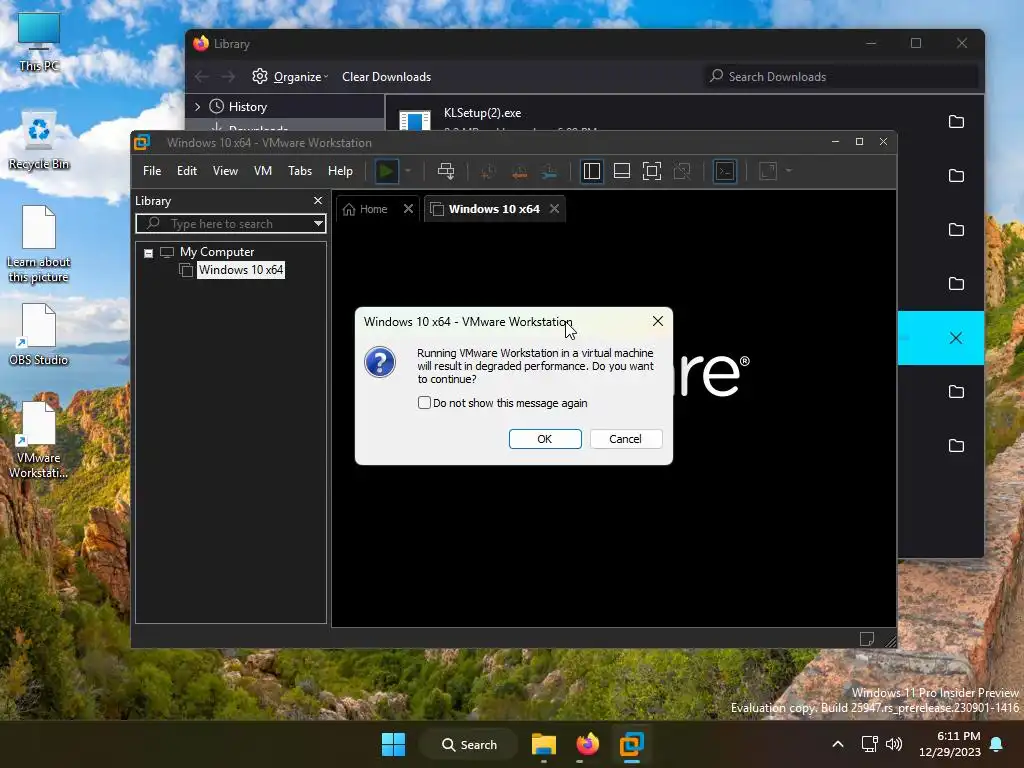1024x768 pixels.
Task: Click the Unity mode toolbar icon
Action: pos(682,171)
